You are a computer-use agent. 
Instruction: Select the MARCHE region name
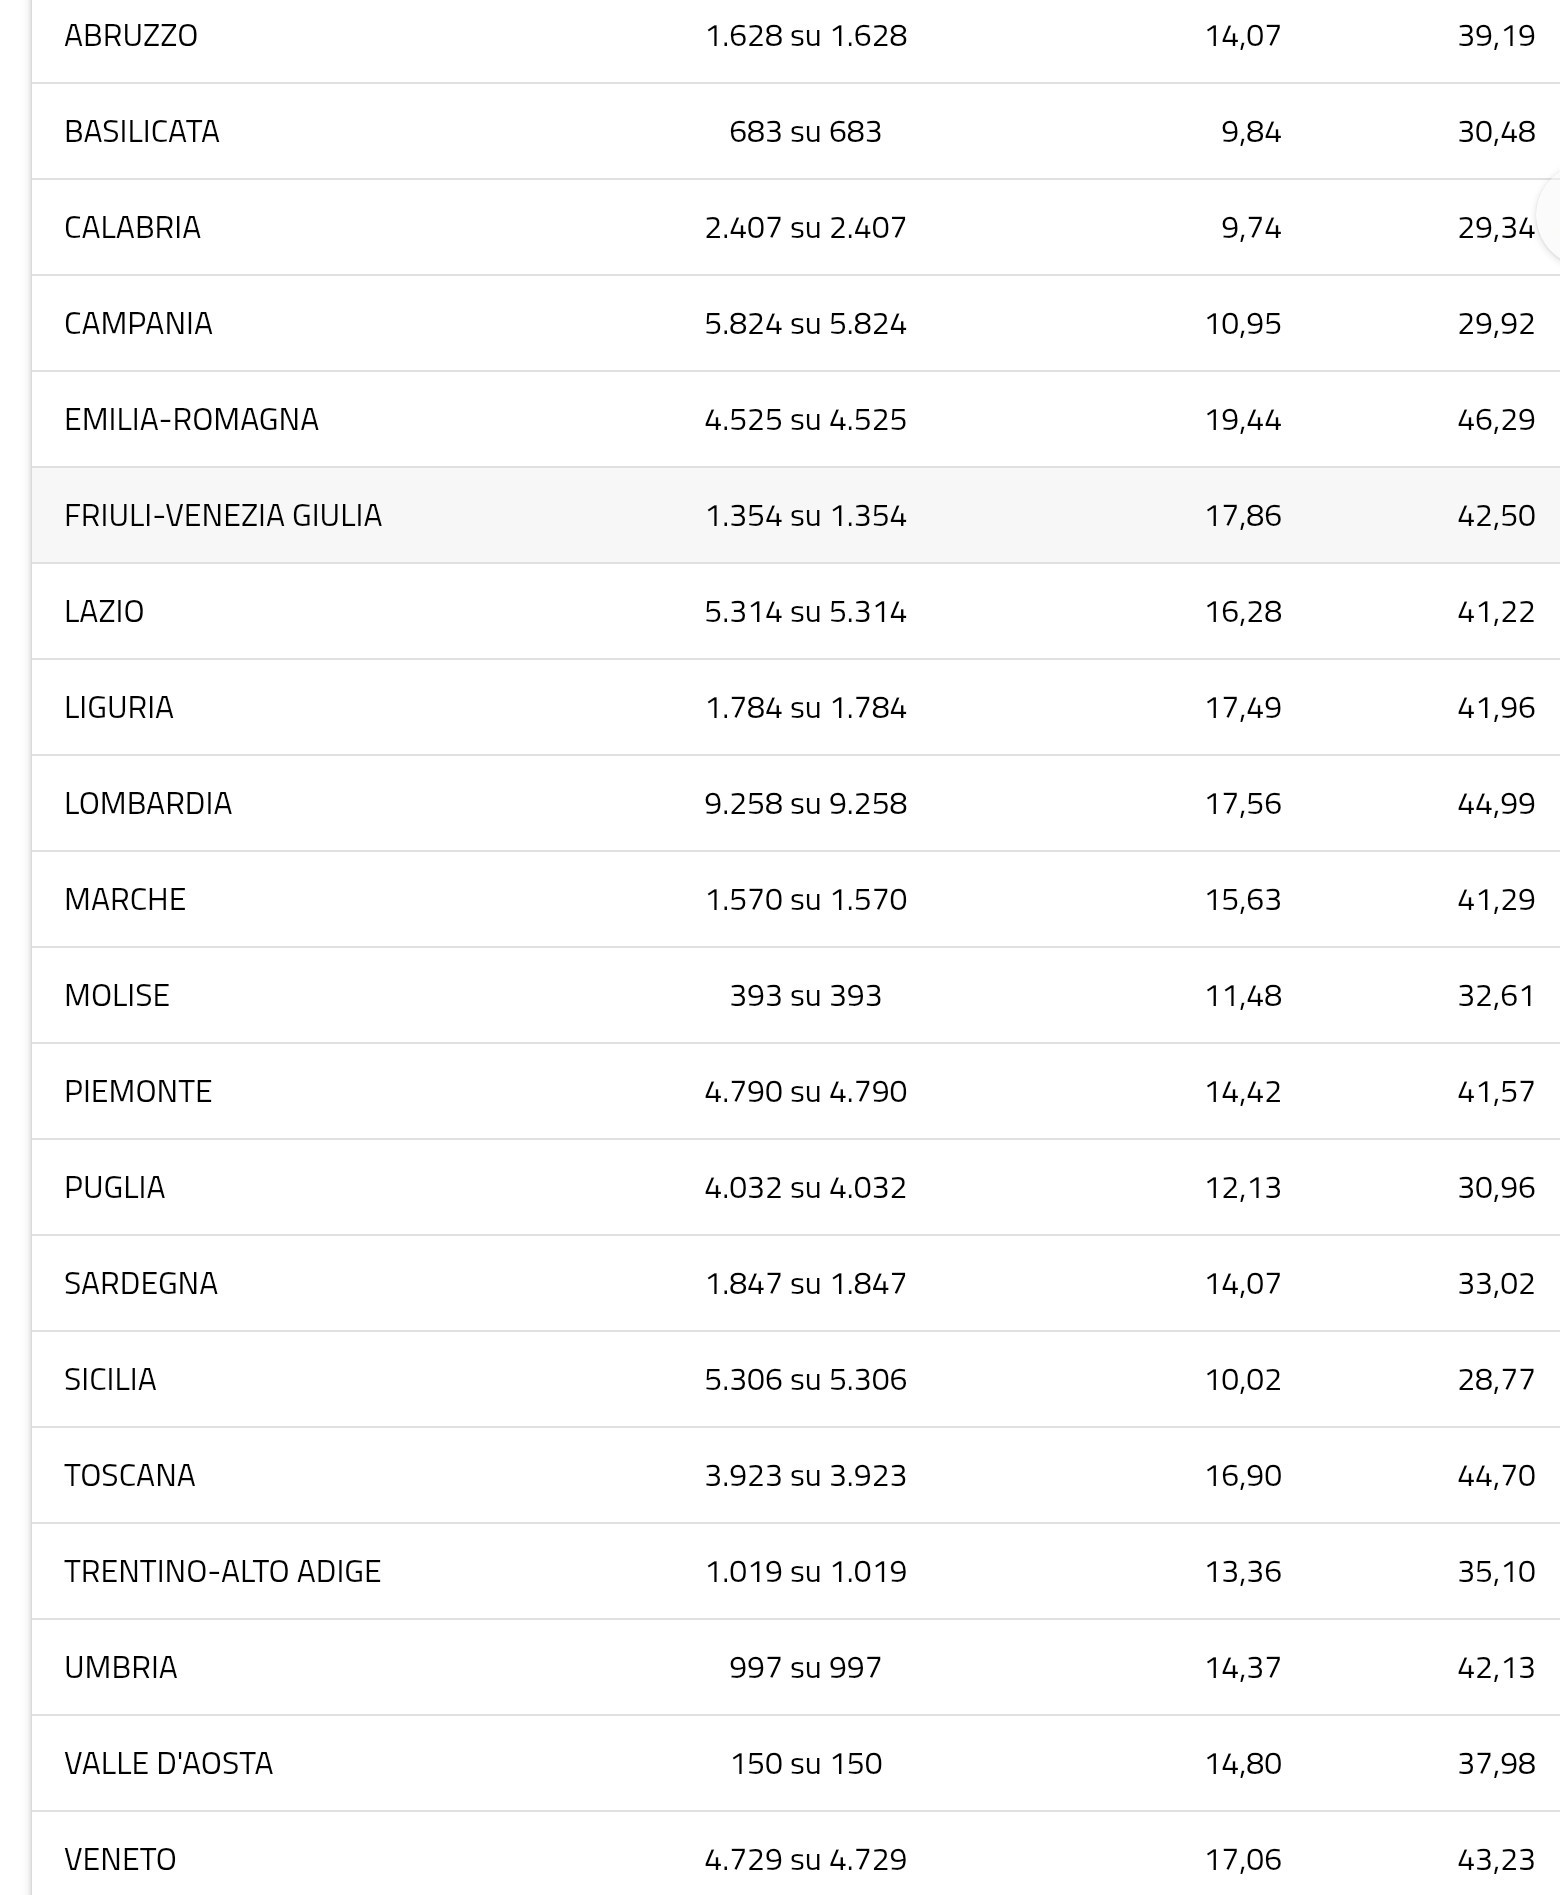point(125,899)
